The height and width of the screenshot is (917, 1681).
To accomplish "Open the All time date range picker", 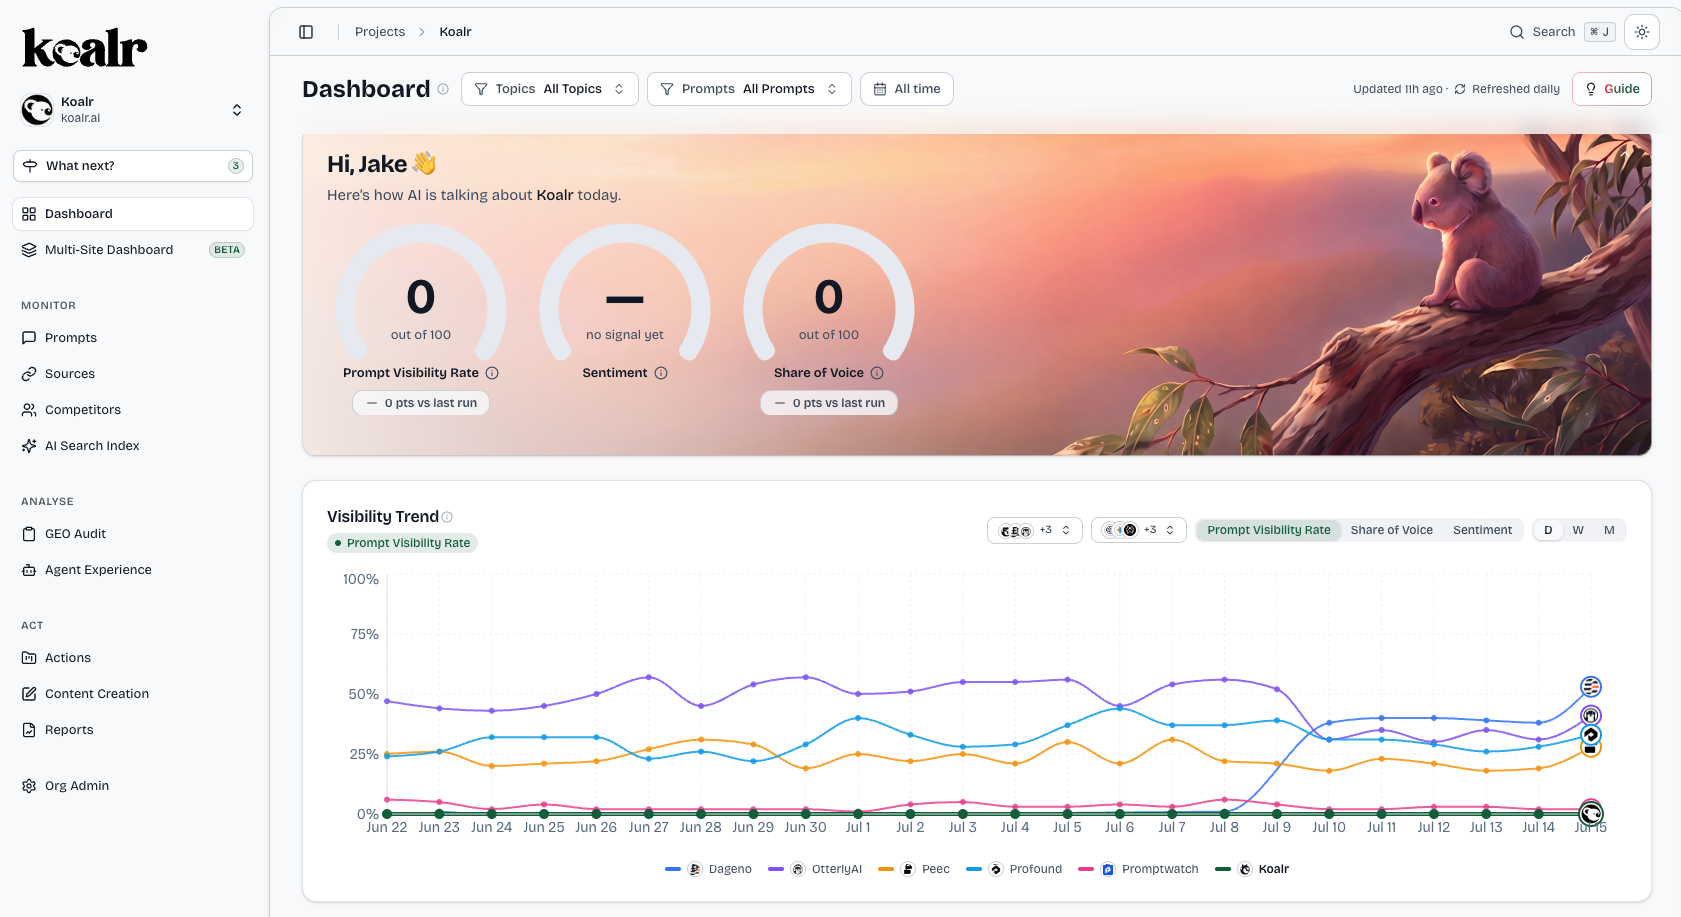I will pos(906,89).
